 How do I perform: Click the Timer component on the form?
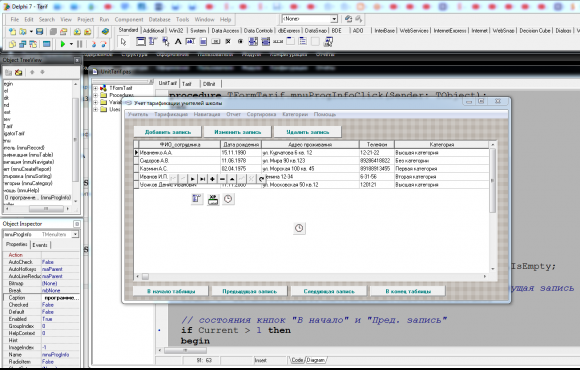[299, 228]
